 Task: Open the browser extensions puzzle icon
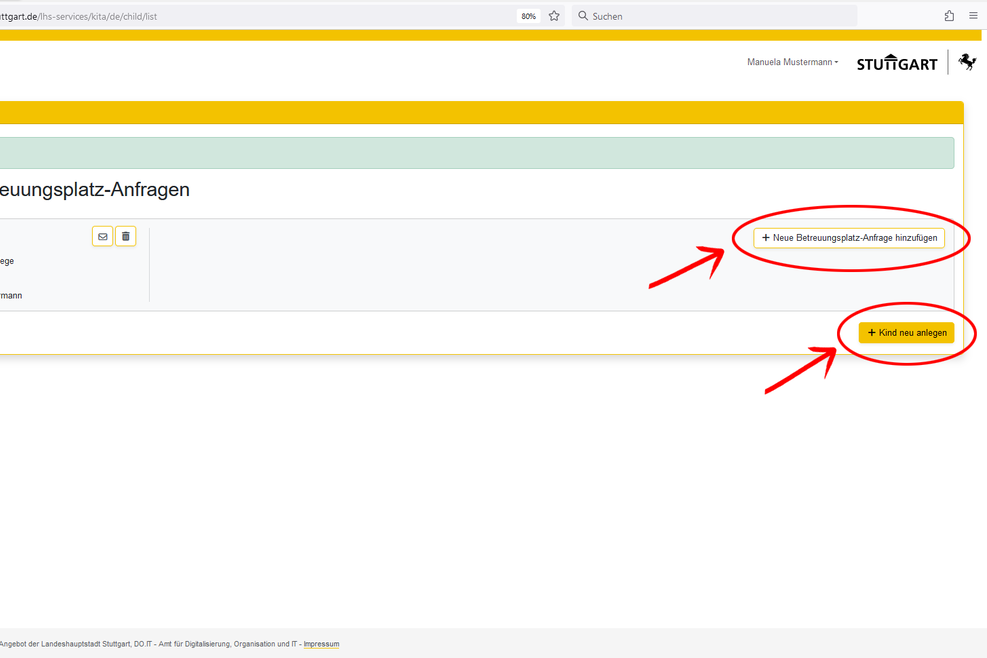pos(949,16)
